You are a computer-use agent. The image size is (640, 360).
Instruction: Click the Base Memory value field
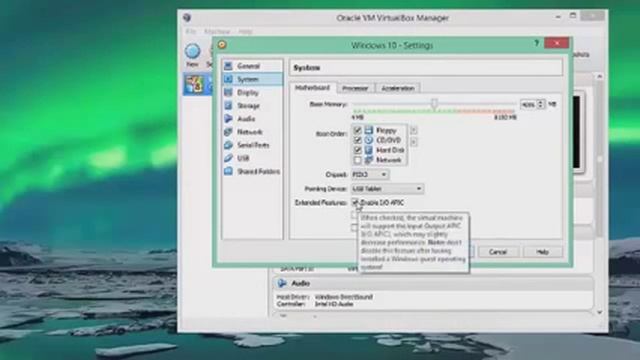pos(528,104)
